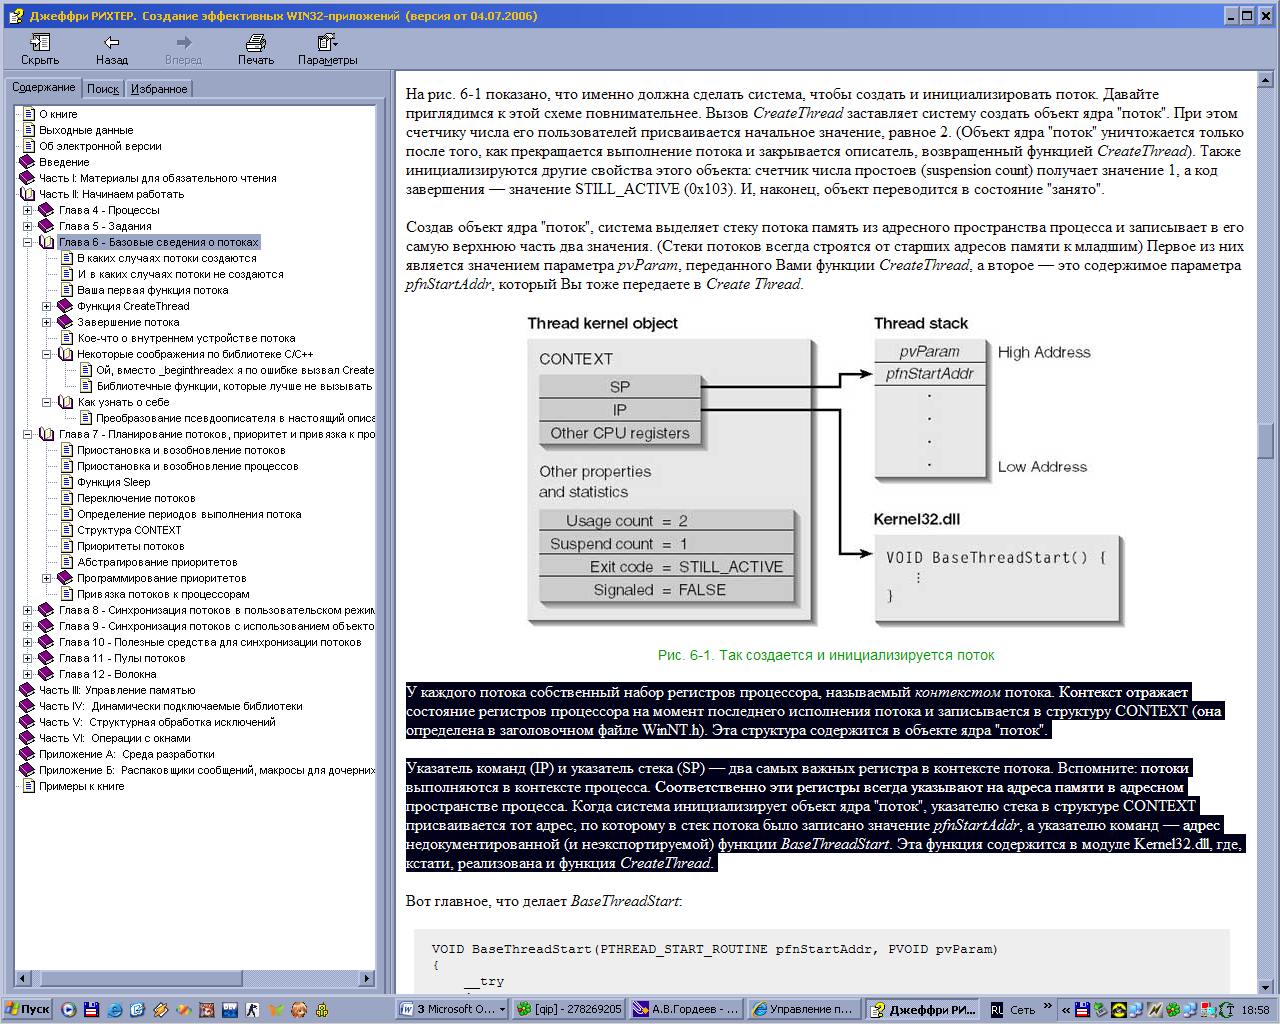
Task: Collapse Глава 6 - Базовые сведения о потоках
Action: (x=28, y=242)
